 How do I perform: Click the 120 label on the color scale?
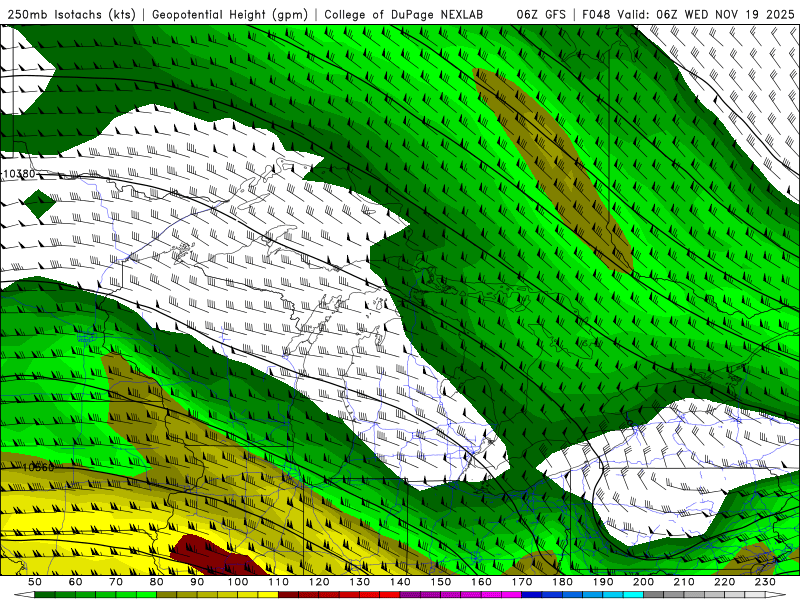click(319, 582)
